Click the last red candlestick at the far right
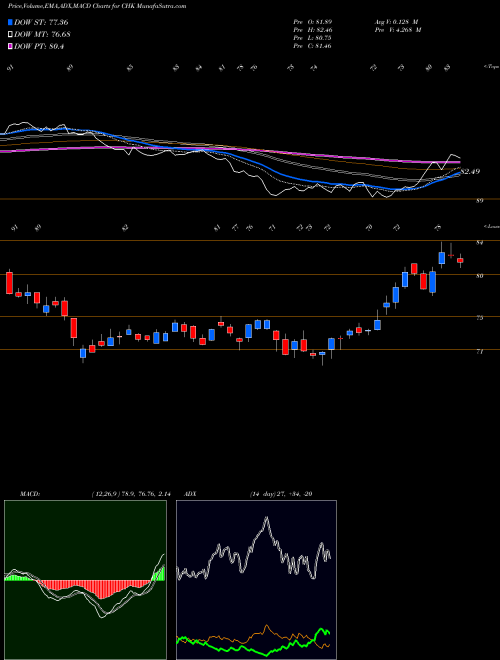The height and width of the screenshot is (660, 500). click(460, 261)
